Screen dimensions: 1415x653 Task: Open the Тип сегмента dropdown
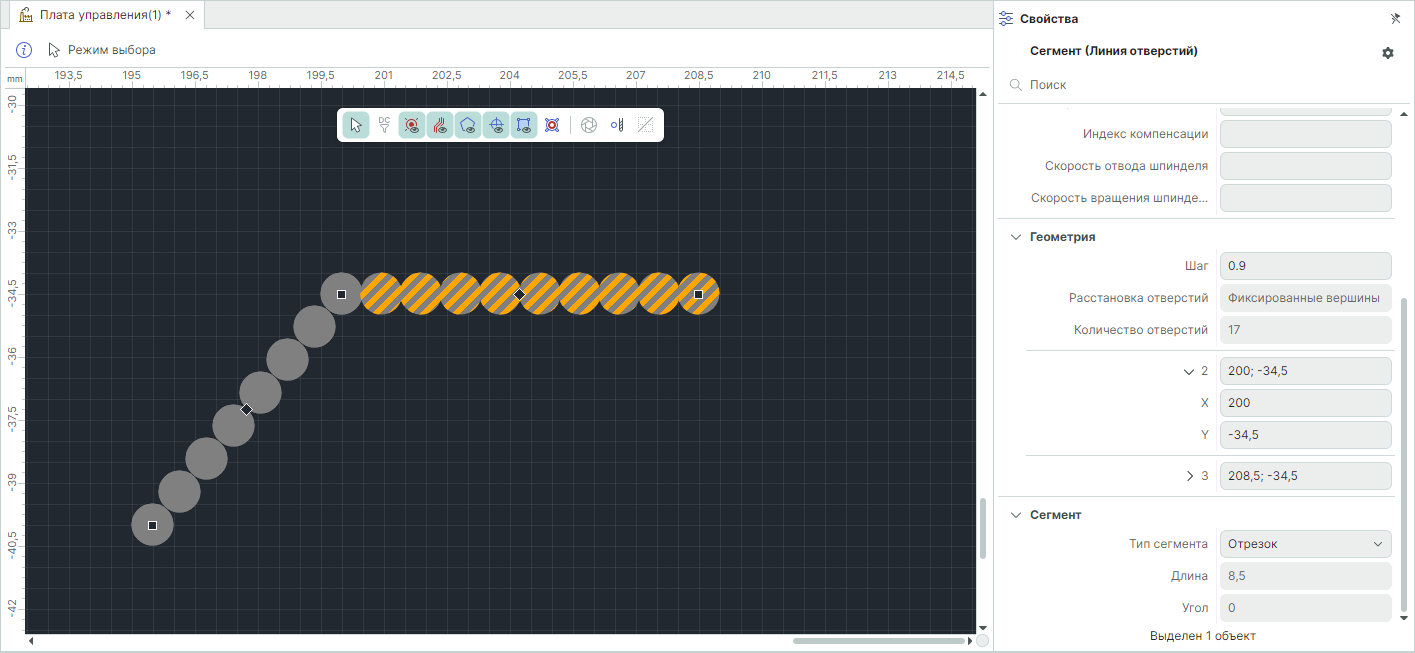1304,544
